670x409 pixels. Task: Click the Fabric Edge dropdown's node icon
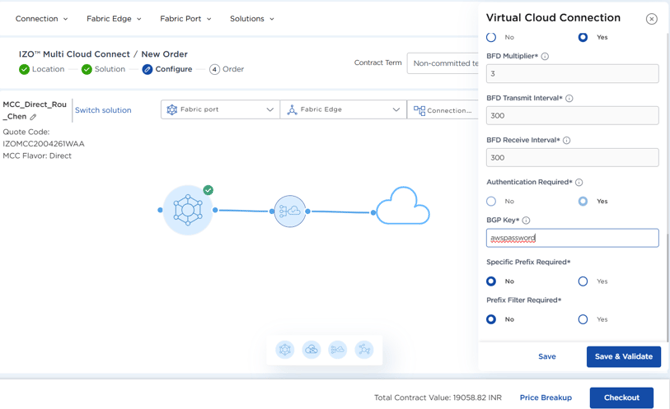292,110
